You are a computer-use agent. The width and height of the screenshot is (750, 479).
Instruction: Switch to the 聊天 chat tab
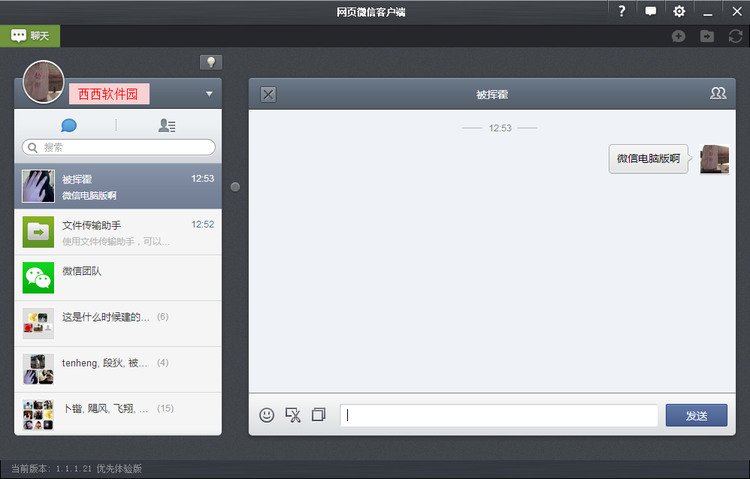[x=30, y=36]
